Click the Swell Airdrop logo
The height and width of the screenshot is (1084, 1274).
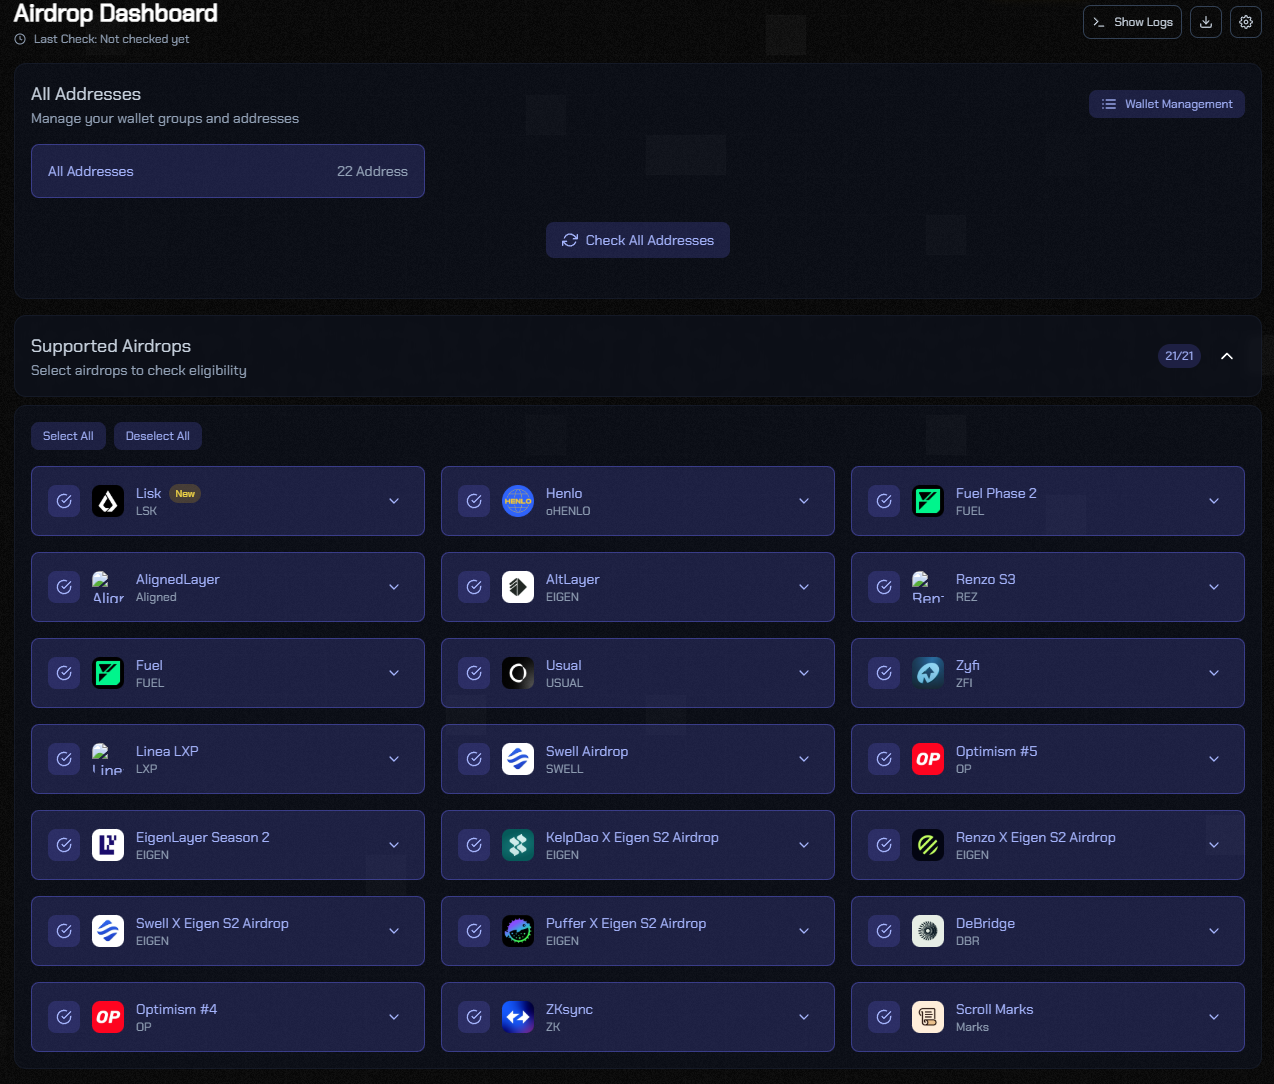click(518, 759)
